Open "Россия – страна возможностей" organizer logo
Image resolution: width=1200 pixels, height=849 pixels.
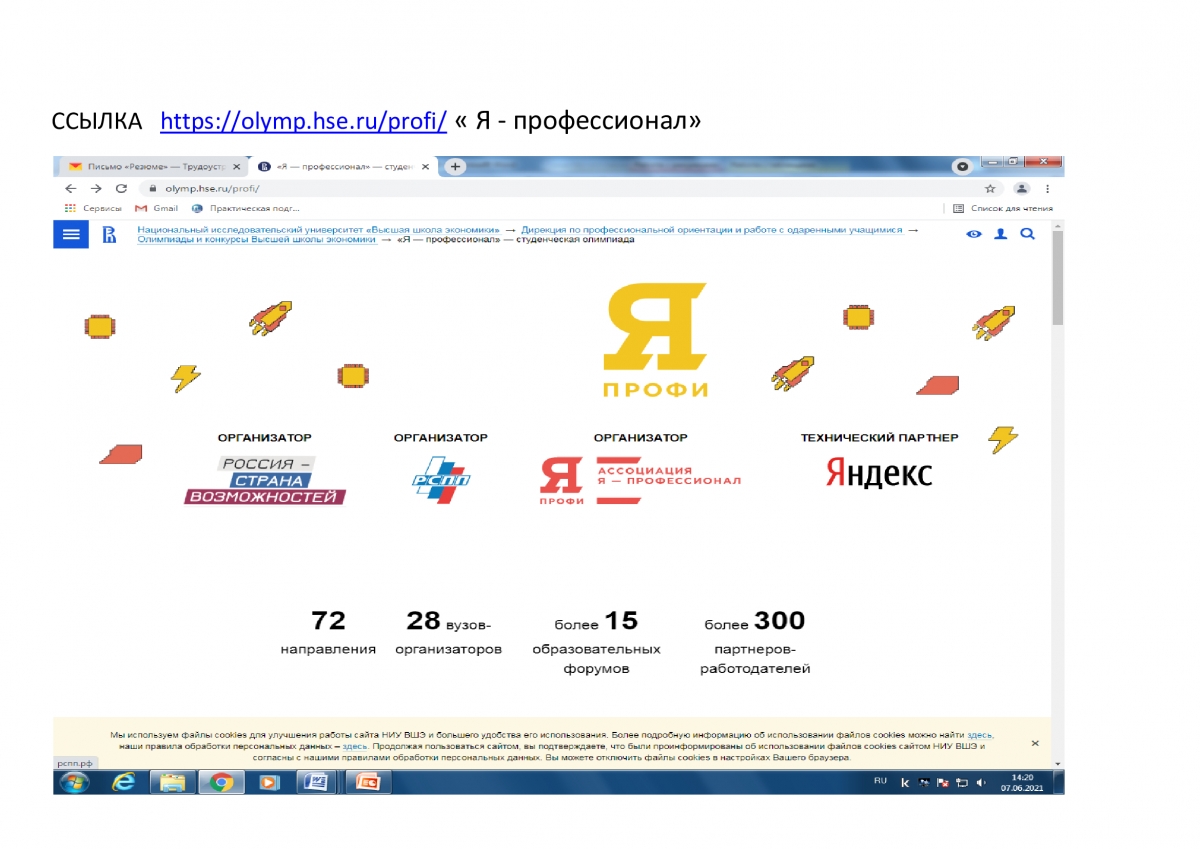pyautogui.click(x=265, y=480)
